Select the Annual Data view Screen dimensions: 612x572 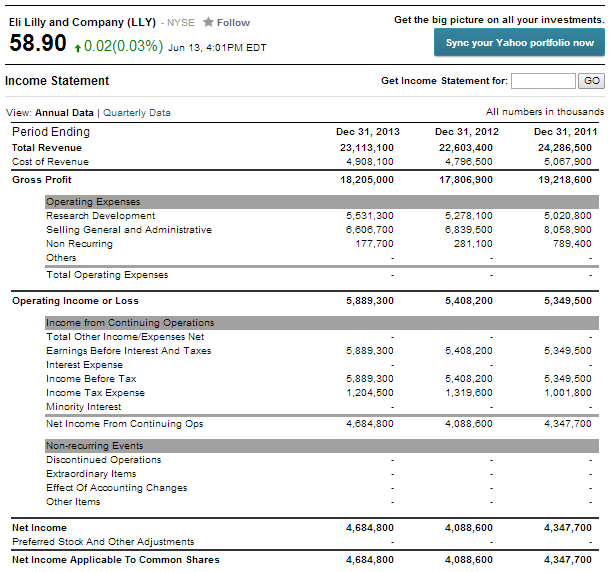tap(64, 113)
